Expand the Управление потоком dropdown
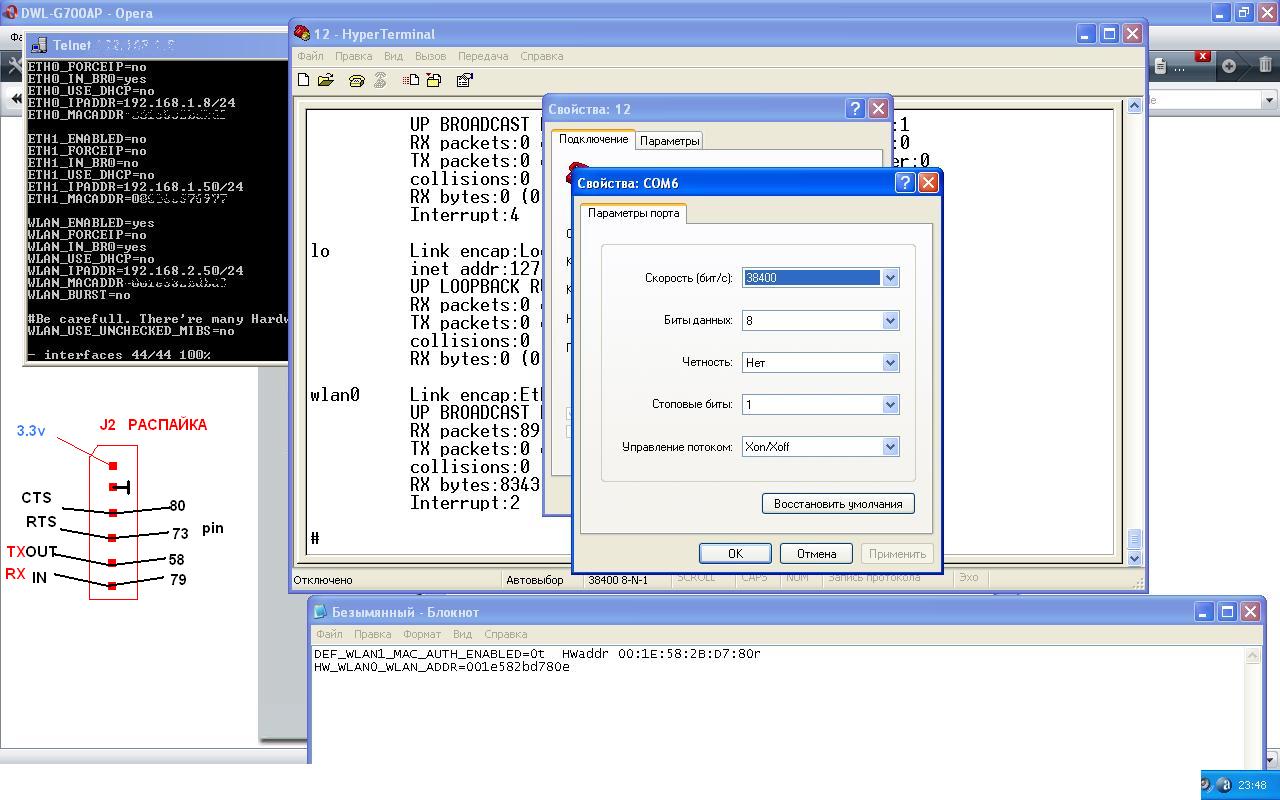 (x=890, y=447)
